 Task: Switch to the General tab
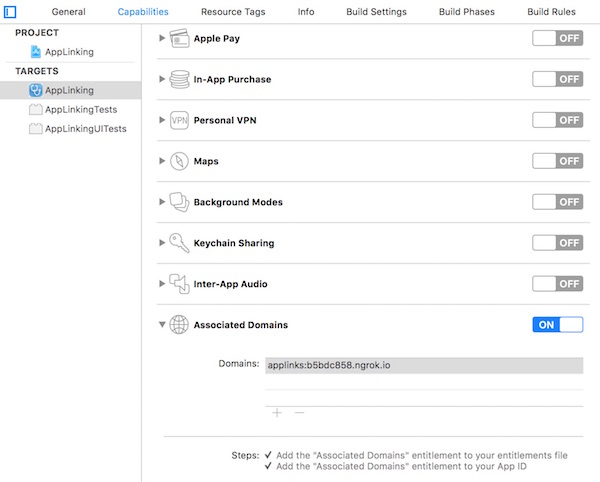point(68,12)
